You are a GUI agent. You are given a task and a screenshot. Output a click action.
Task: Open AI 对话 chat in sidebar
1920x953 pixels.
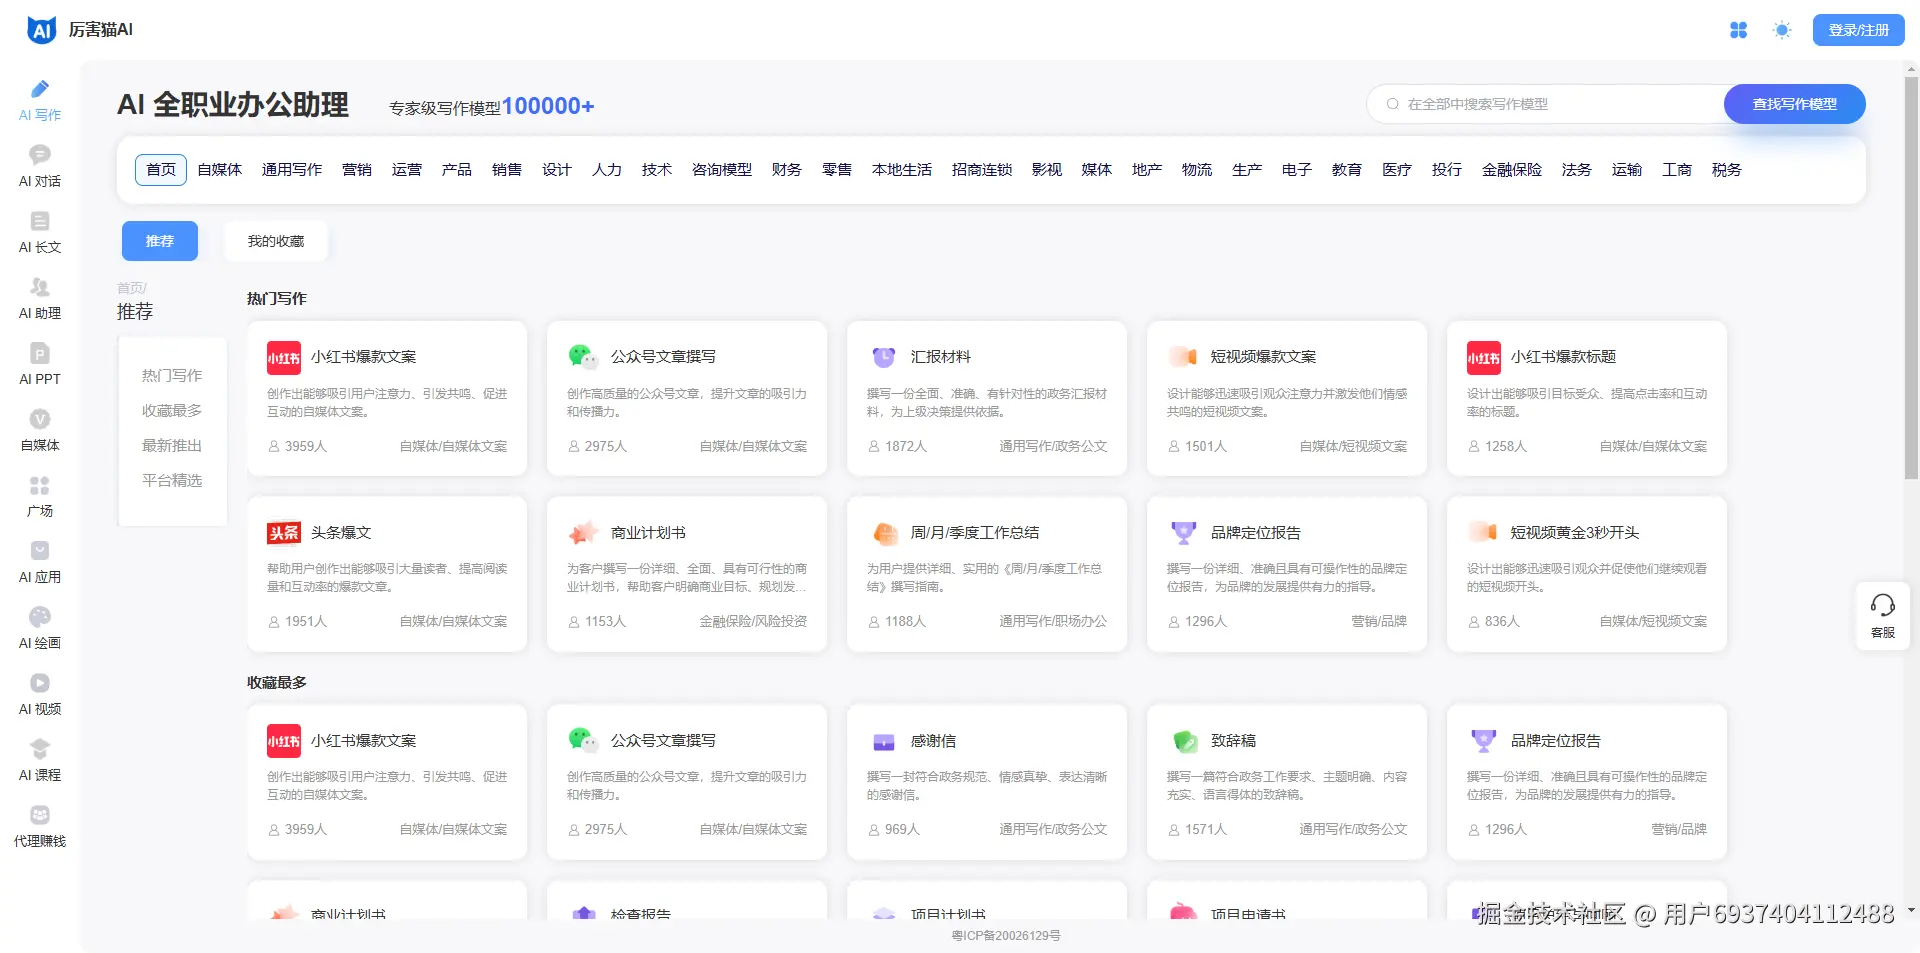pos(40,167)
